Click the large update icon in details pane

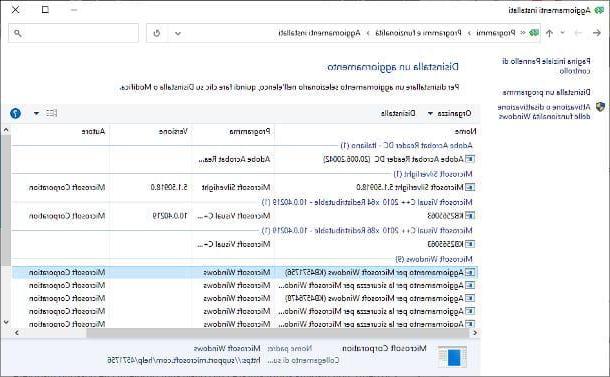pos(452,356)
